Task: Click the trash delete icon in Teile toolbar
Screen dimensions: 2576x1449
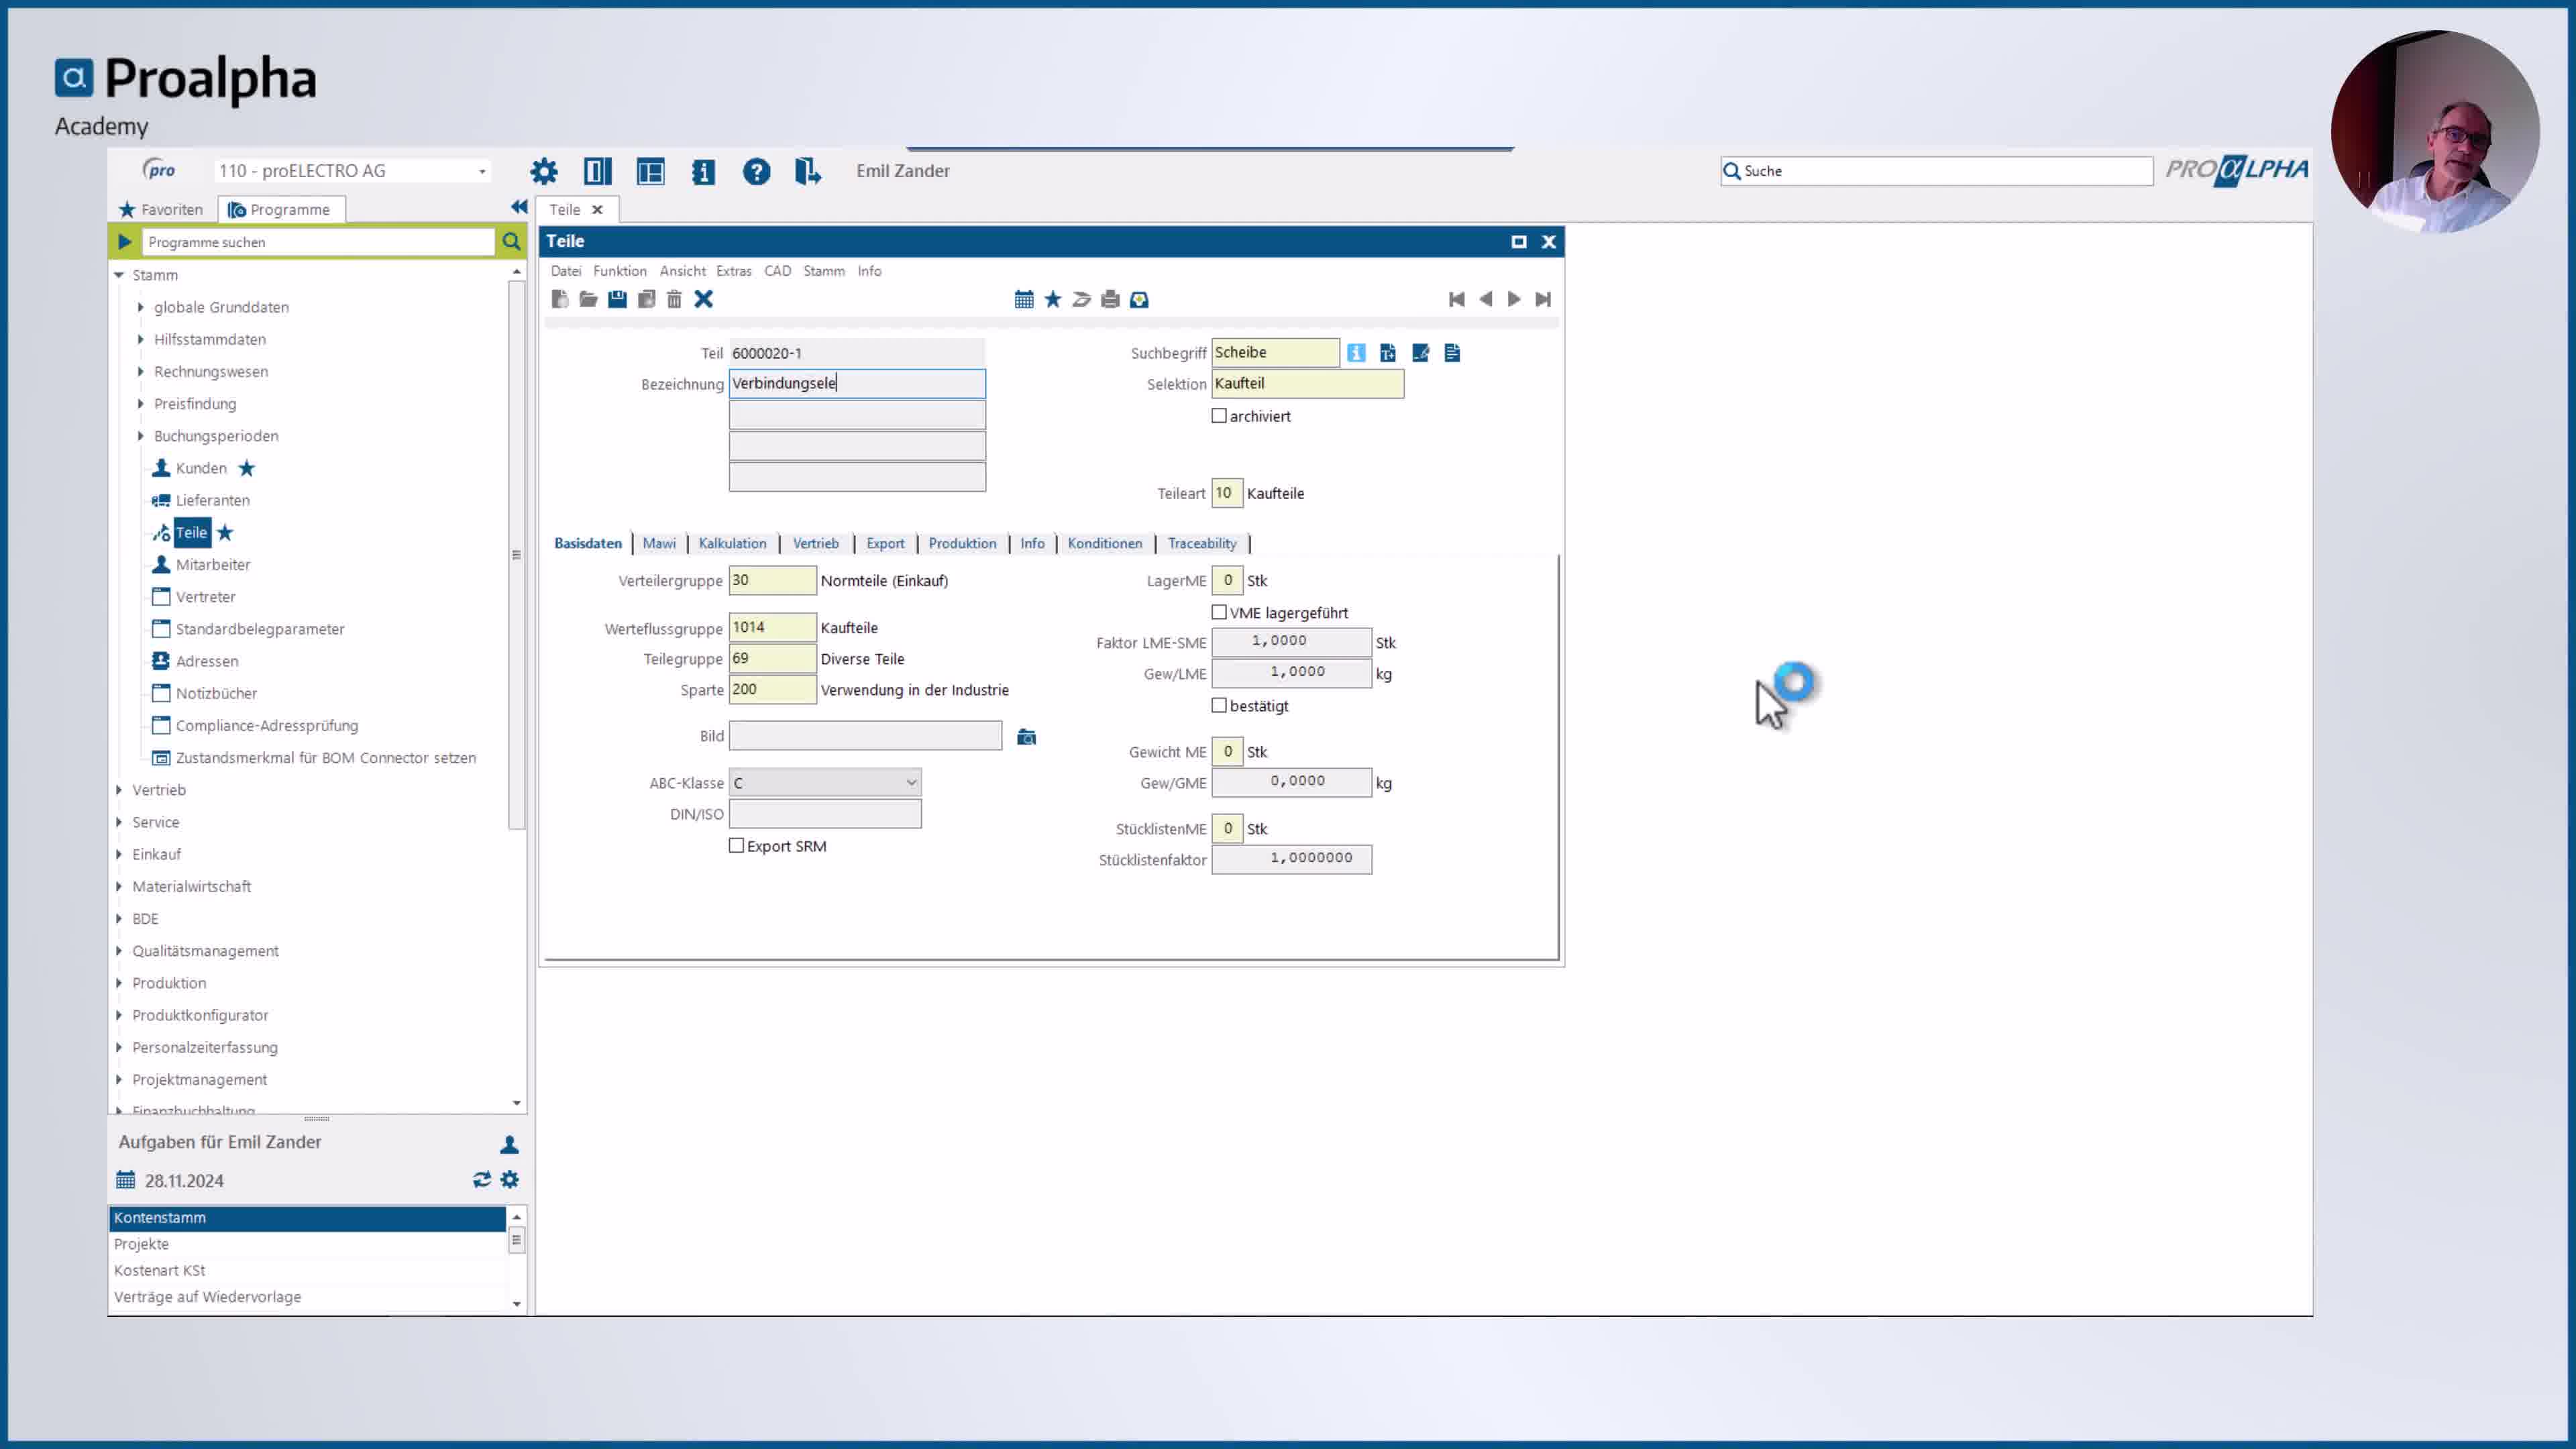Action: [674, 299]
